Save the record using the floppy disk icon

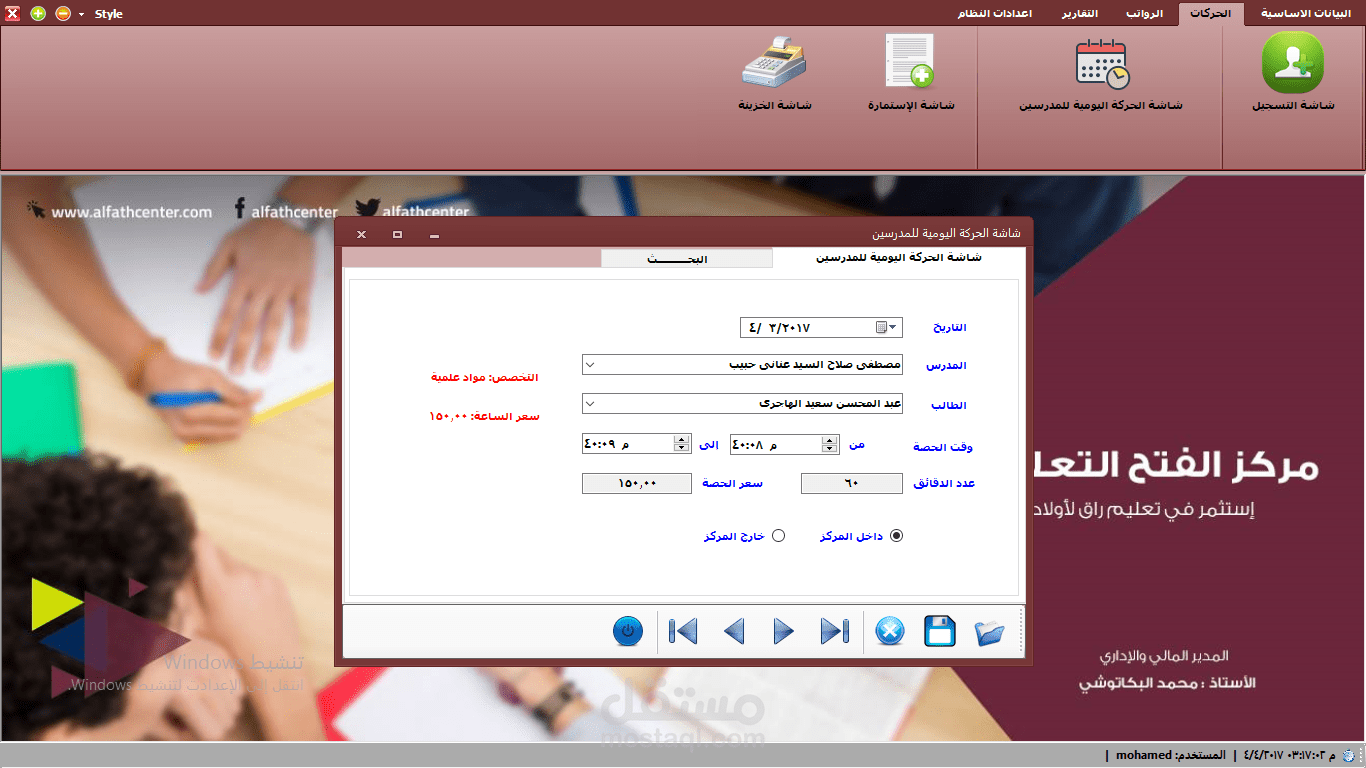(x=939, y=631)
